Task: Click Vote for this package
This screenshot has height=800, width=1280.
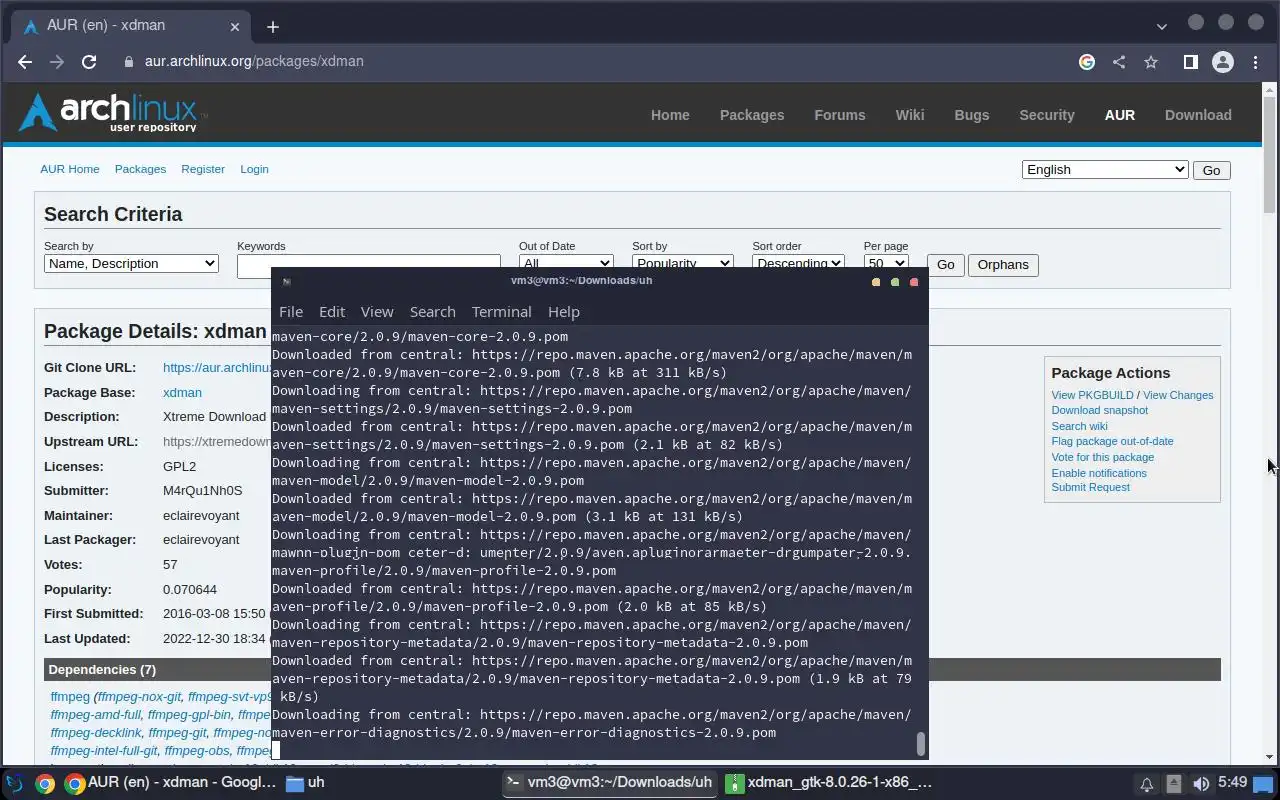Action: coord(1102,457)
